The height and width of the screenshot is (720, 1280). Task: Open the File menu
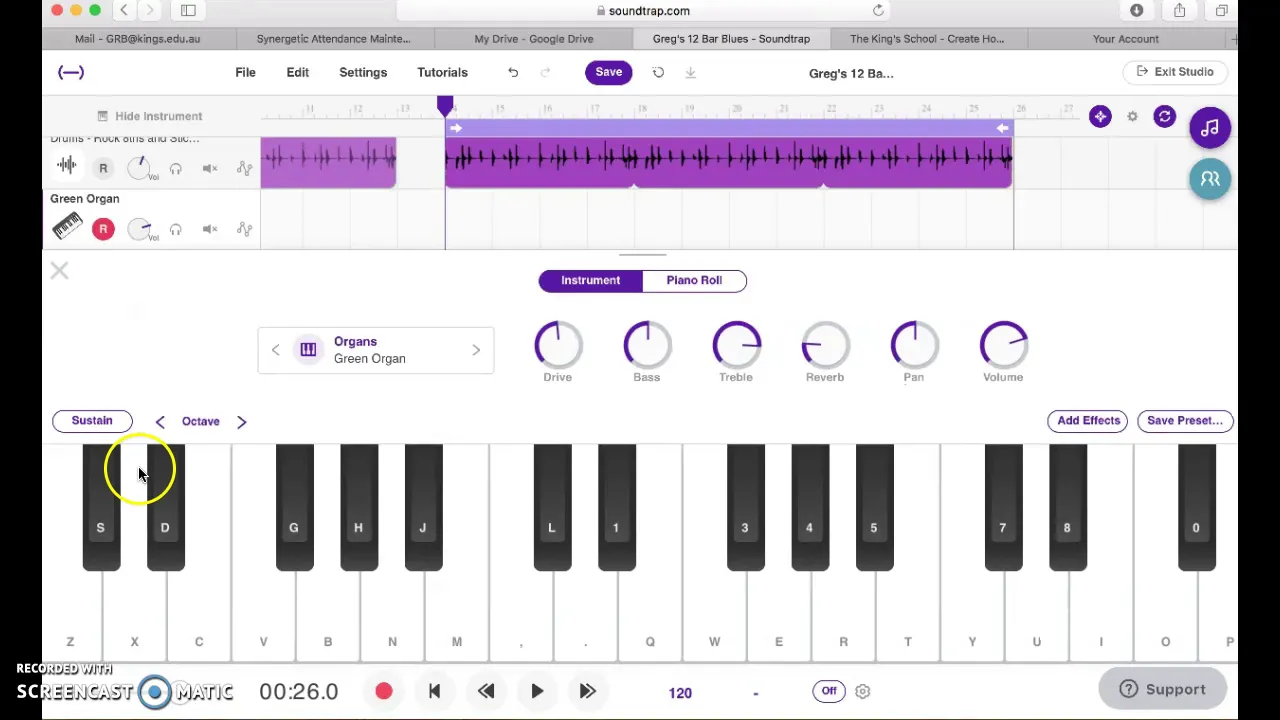point(245,72)
